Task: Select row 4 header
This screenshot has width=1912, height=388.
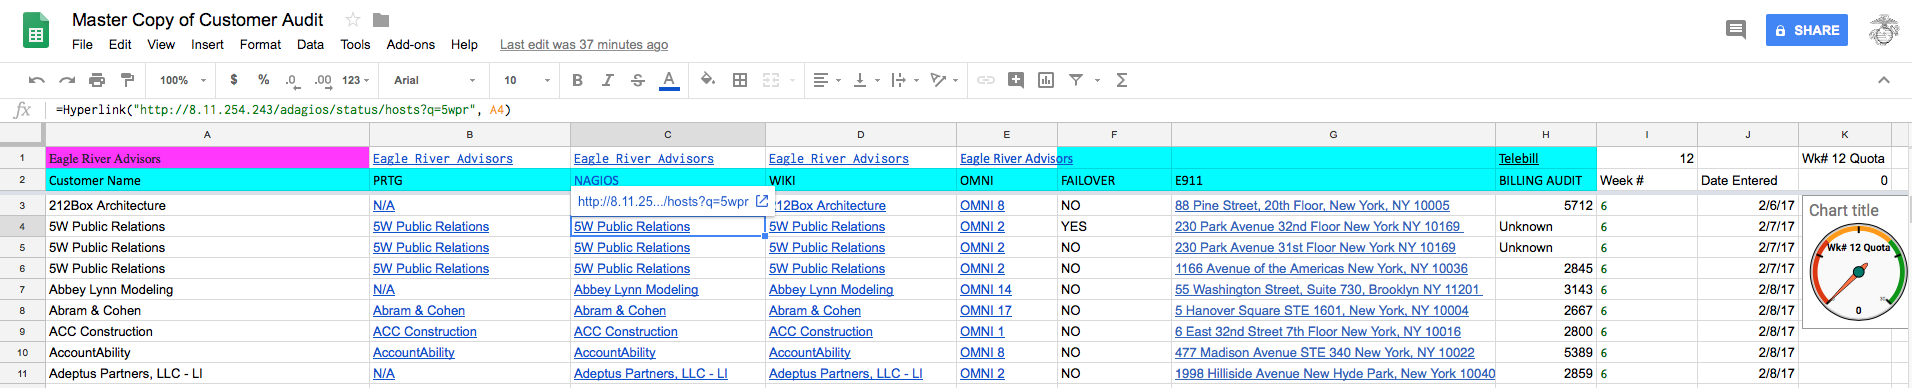Action: point(22,226)
